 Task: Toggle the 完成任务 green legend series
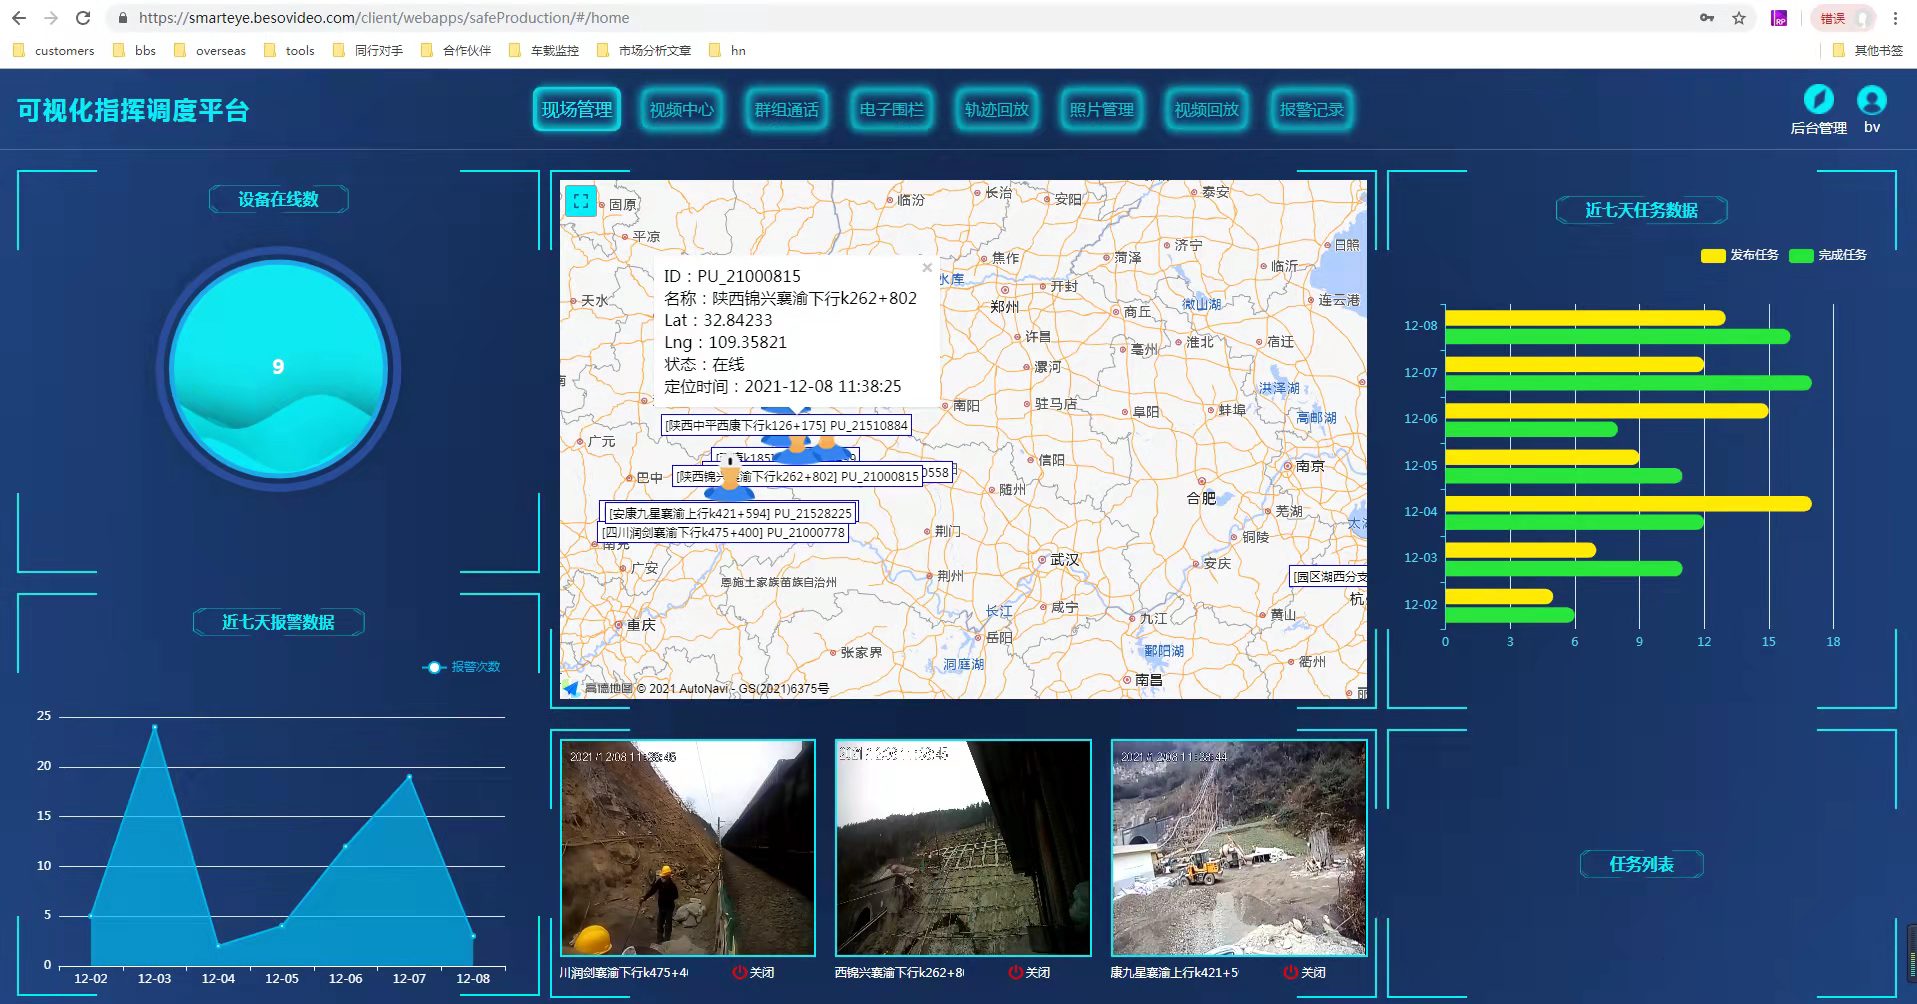pos(1828,255)
